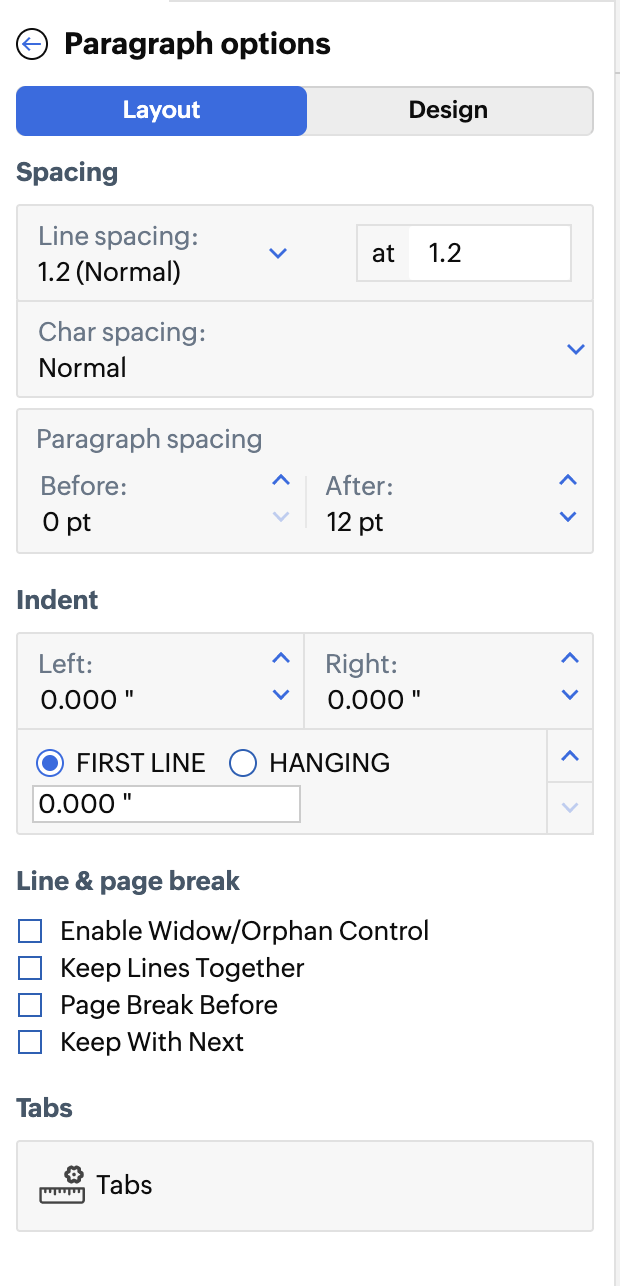The height and width of the screenshot is (1286, 620).
Task: Increase paragraph spacing Before value
Action: (x=281, y=481)
